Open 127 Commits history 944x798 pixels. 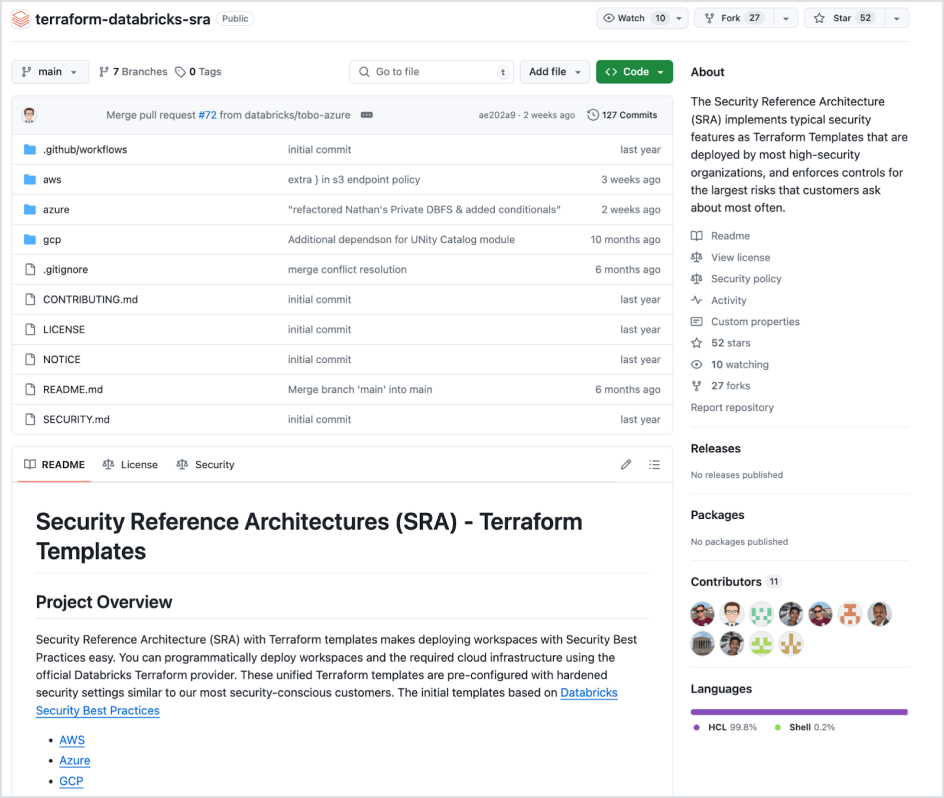[622, 115]
